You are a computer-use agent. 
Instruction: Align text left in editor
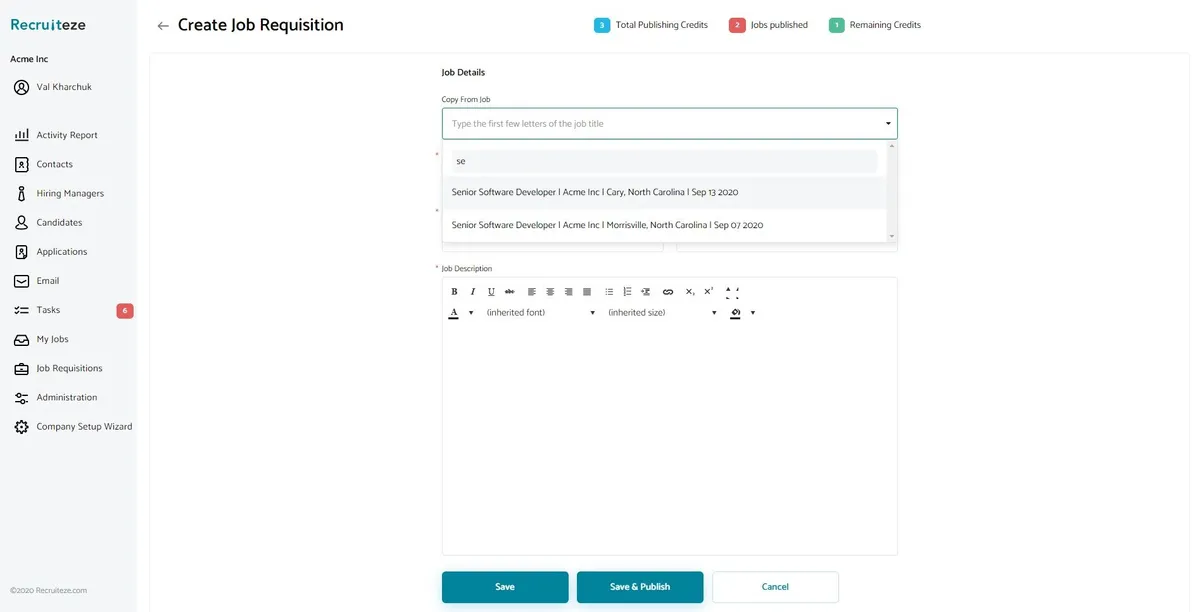532,292
